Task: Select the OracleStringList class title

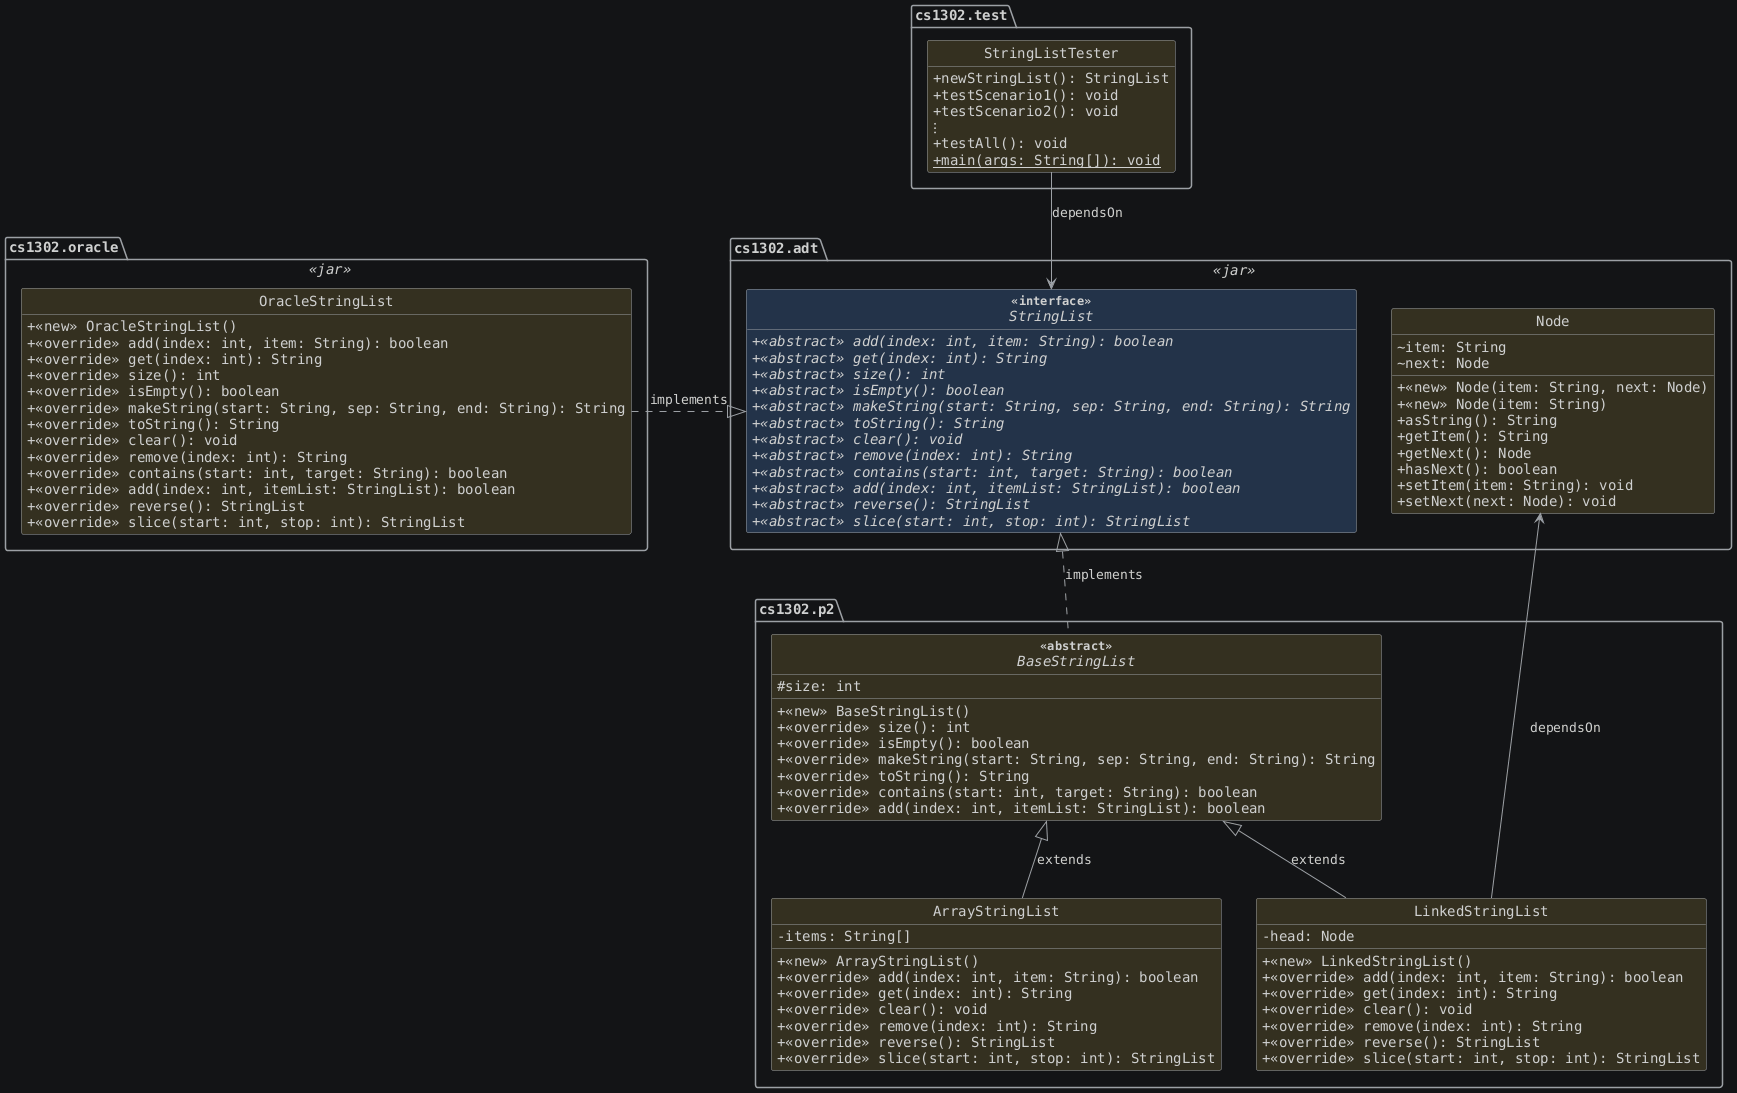Action: coord(326,301)
